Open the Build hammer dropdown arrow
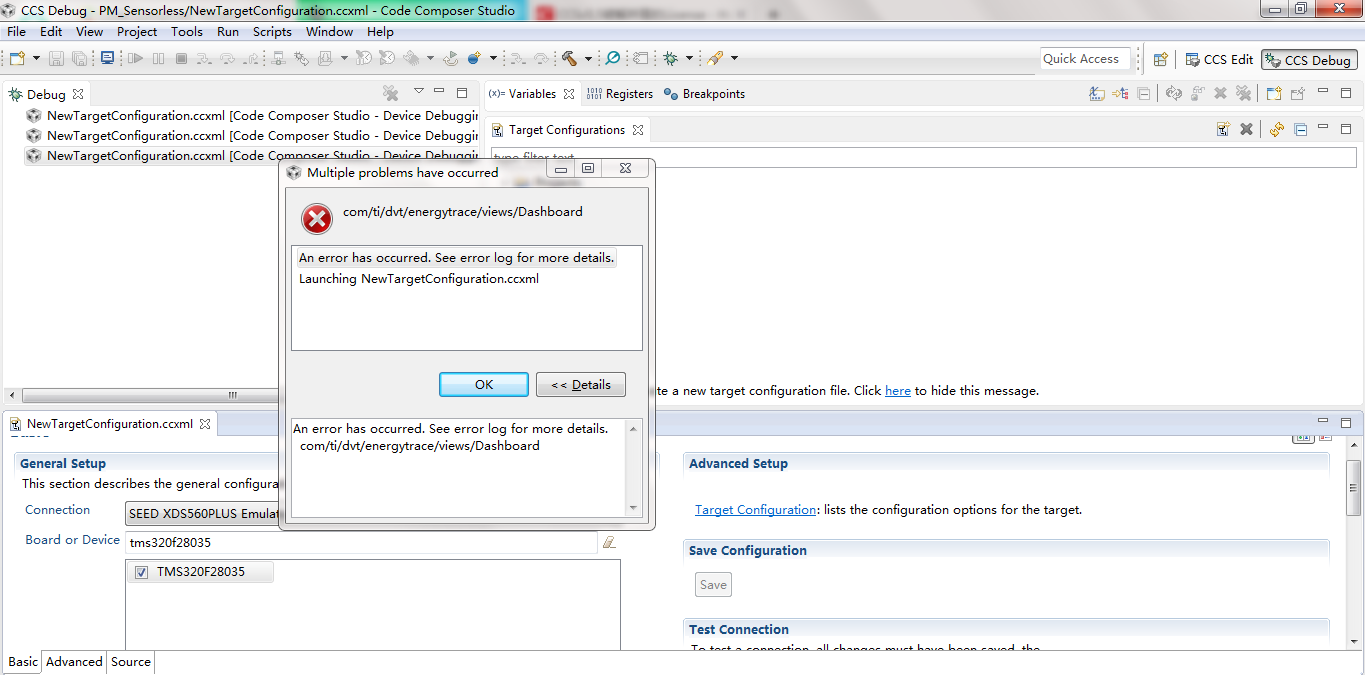 588,59
